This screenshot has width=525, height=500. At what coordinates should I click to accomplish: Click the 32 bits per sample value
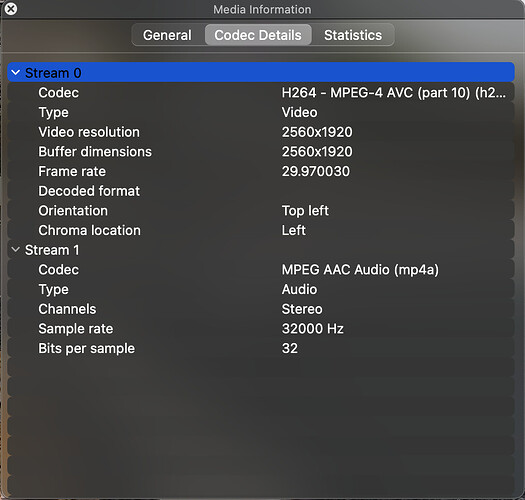(290, 349)
